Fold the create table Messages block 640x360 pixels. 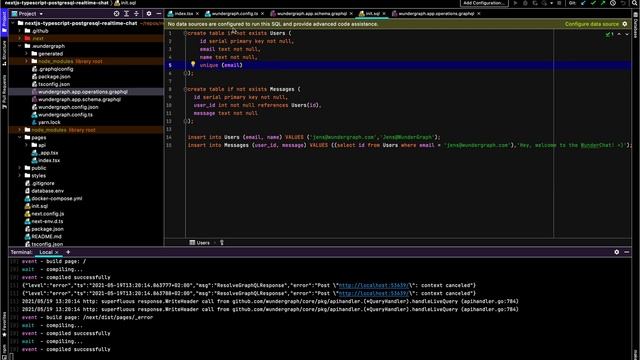185,89
